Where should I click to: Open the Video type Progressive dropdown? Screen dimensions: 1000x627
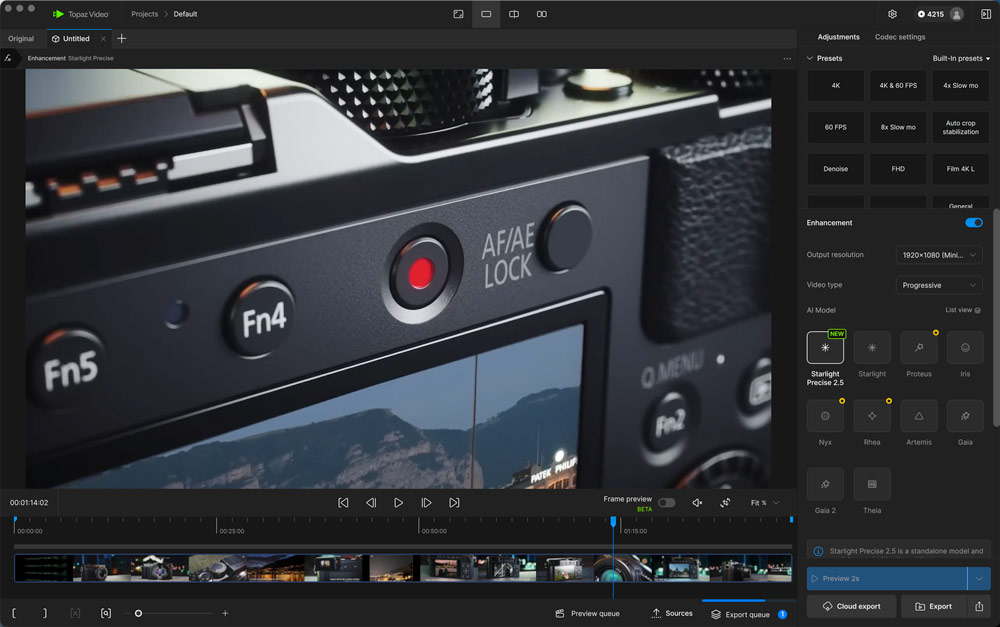coord(939,285)
